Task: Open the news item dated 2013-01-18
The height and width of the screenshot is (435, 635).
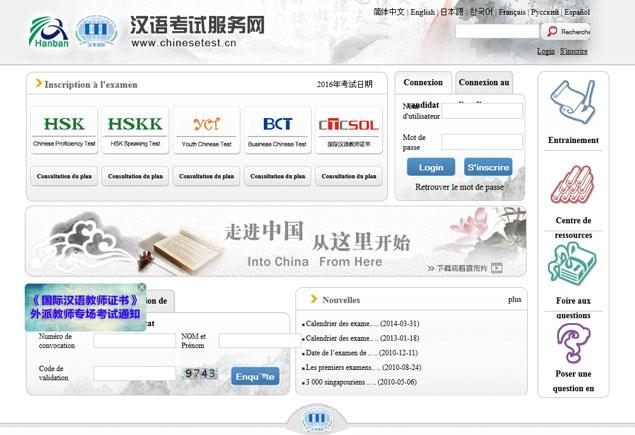Action: tap(360, 338)
